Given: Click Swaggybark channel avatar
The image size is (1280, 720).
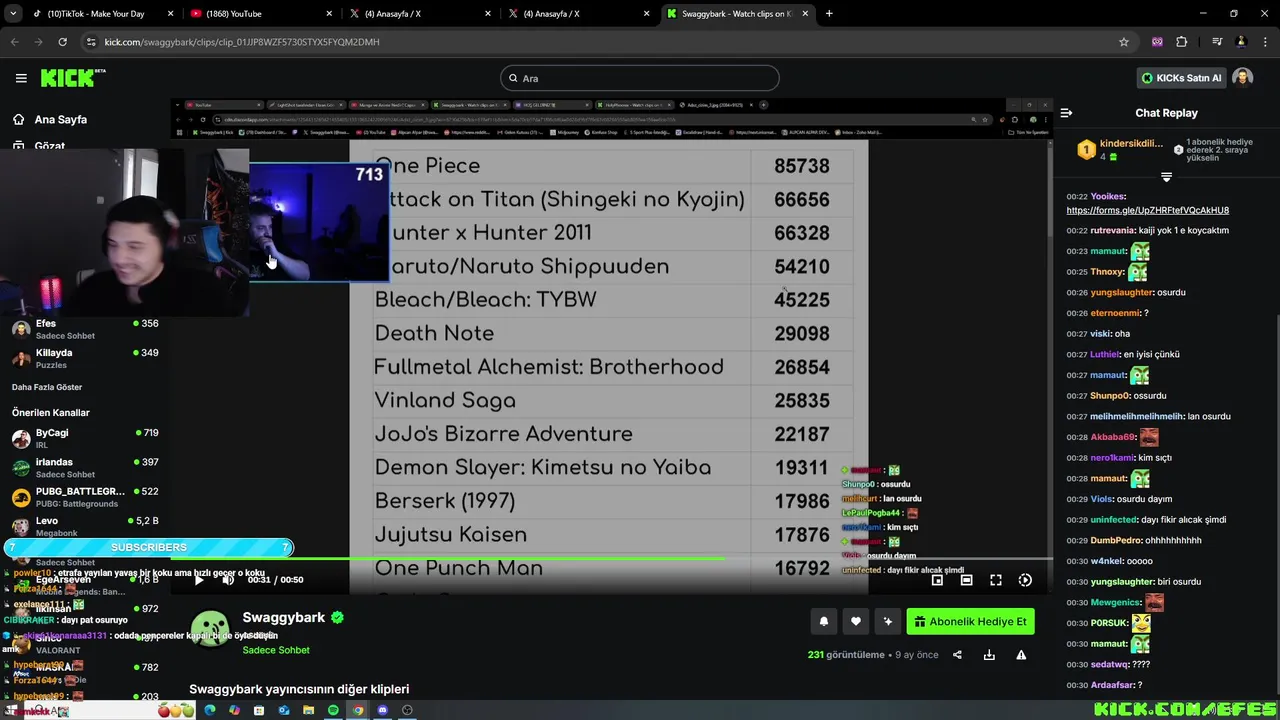Looking at the screenshot, I should click(210, 630).
